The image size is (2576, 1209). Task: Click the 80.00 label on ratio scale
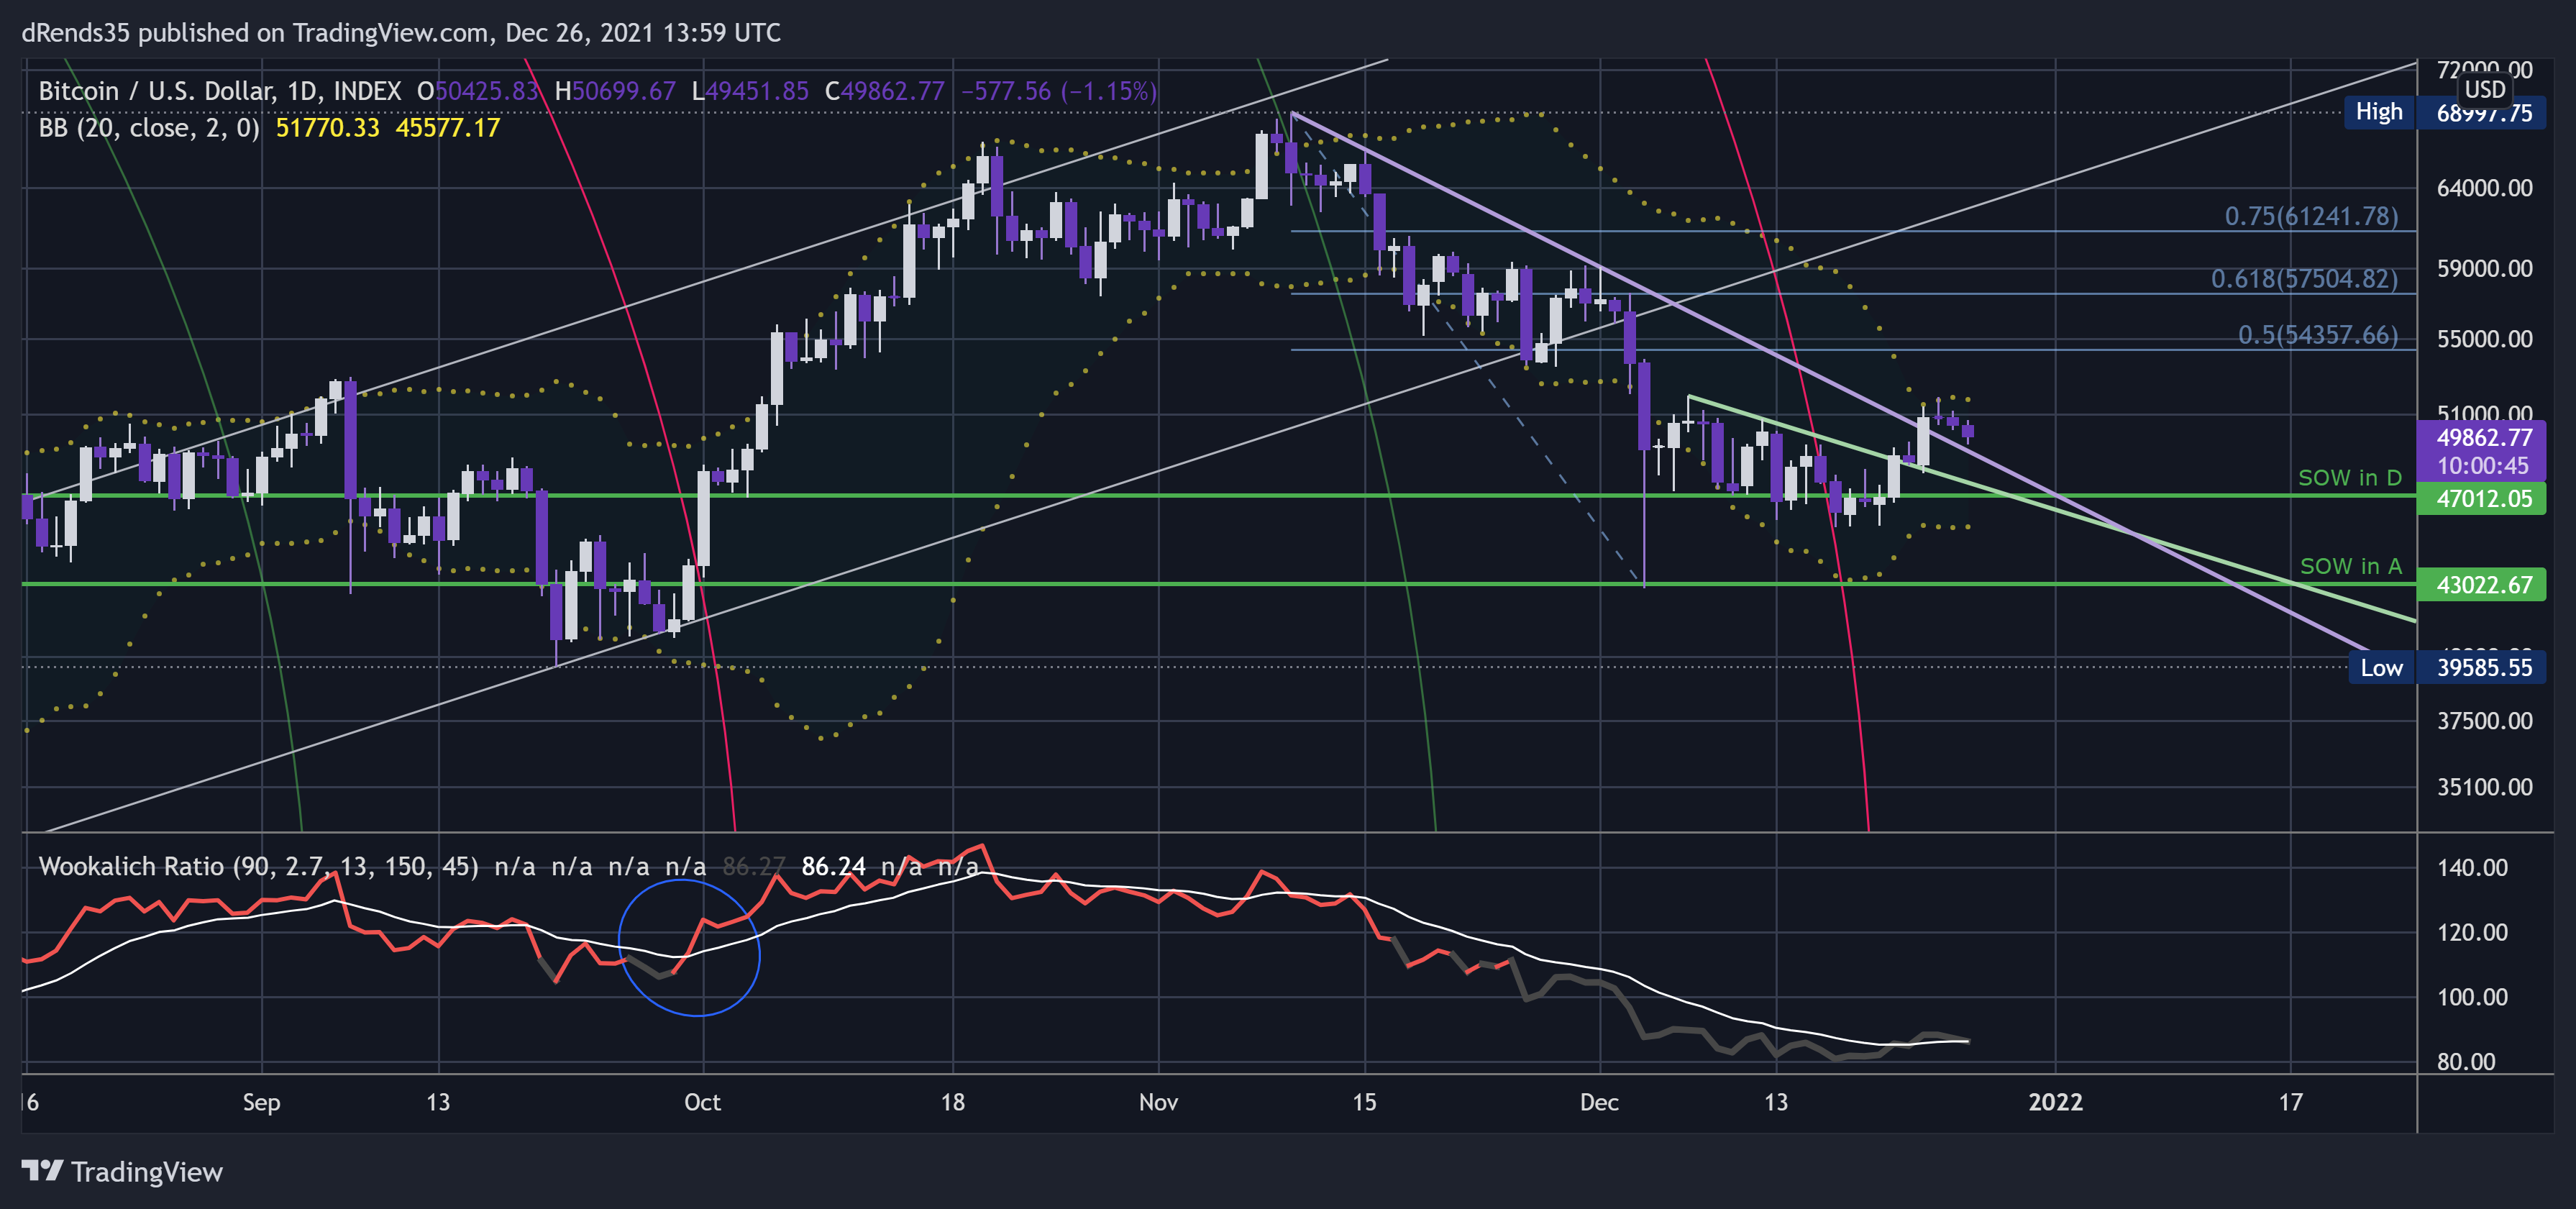tap(2466, 1062)
